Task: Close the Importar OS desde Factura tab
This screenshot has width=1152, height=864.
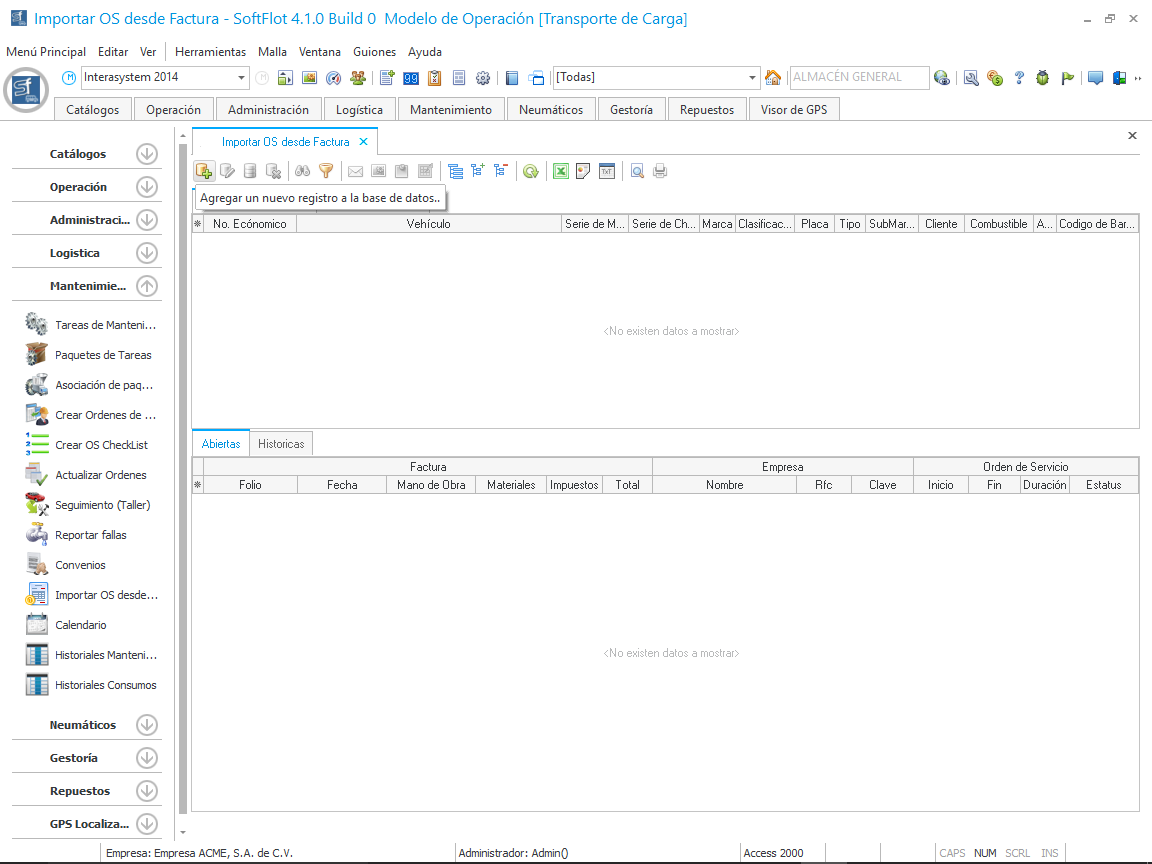Action: (364, 142)
